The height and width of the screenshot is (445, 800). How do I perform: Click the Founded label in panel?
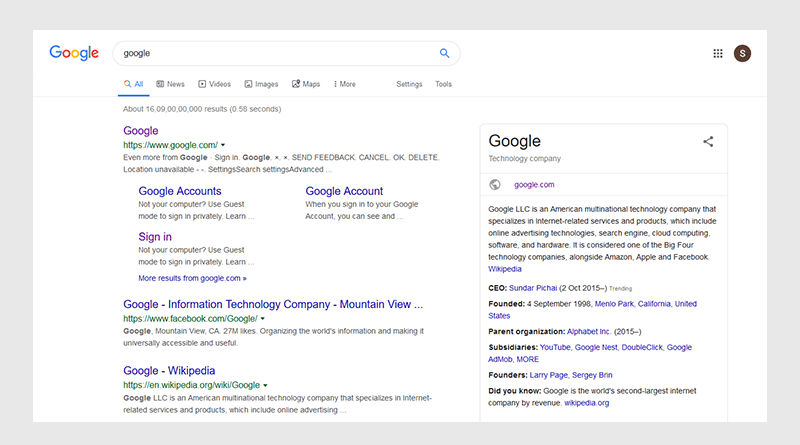tap(506, 304)
